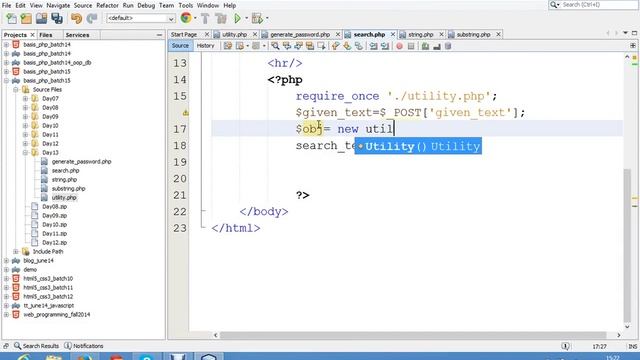Click the Redo icon
Viewport: 640px width, 360px height.
coord(92,18)
